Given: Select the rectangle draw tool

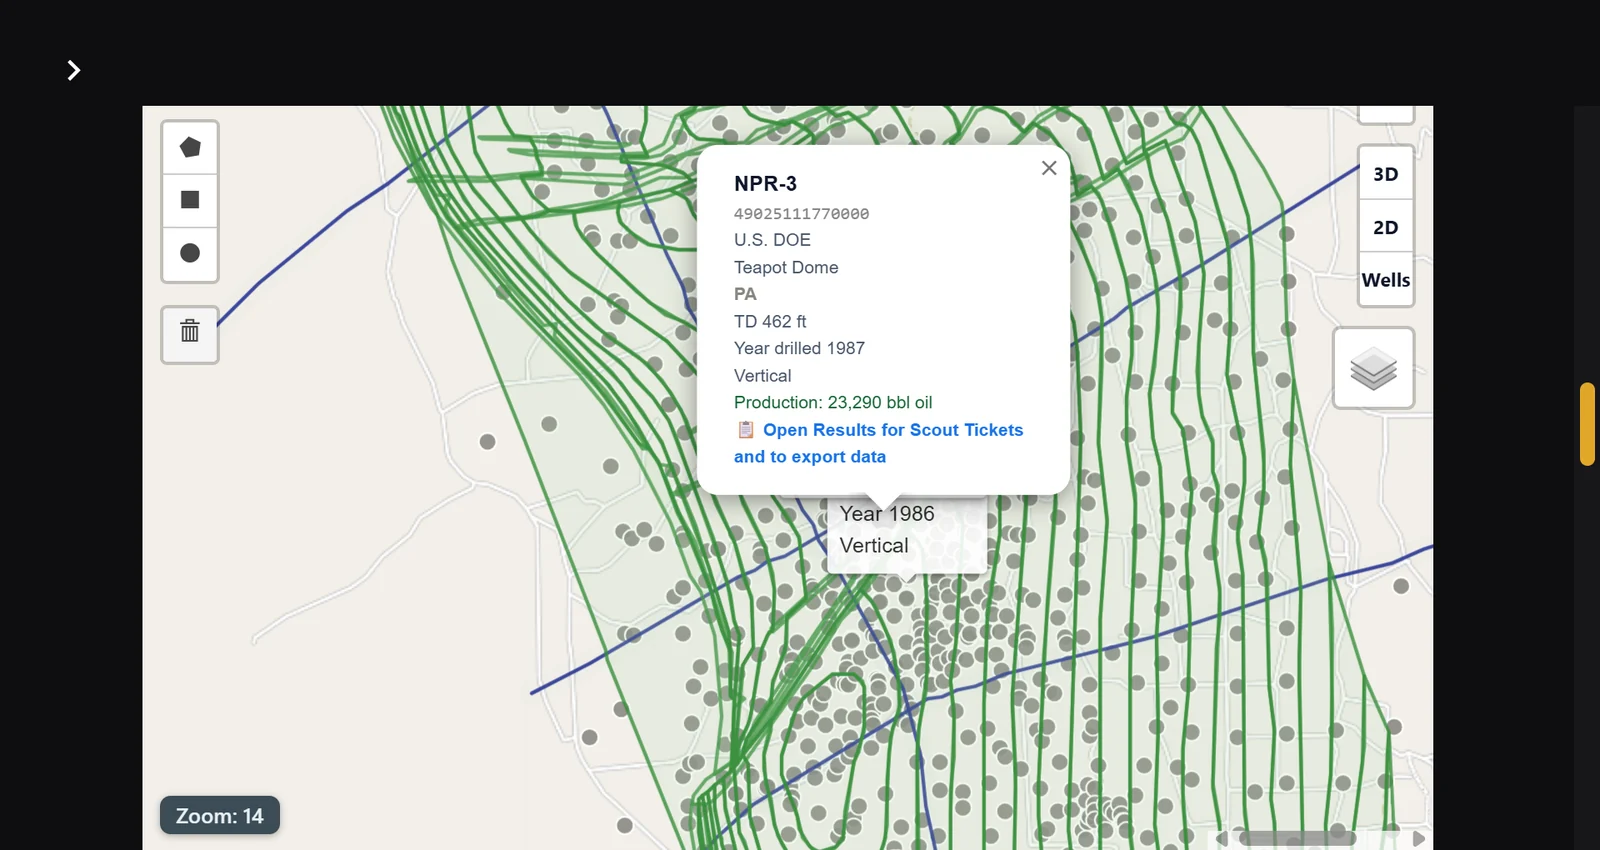Looking at the screenshot, I should 190,200.
